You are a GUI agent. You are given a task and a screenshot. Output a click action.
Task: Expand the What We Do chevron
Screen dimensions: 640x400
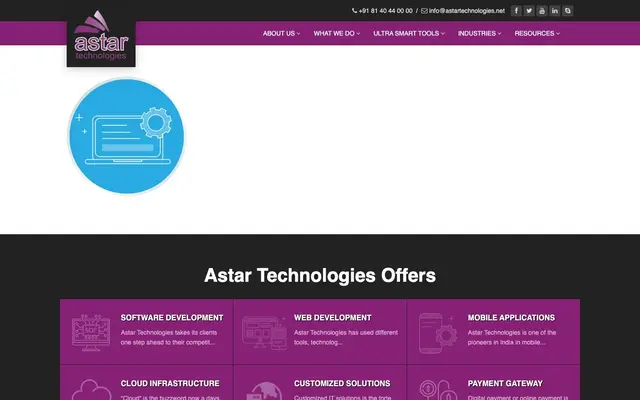point(358,33)
